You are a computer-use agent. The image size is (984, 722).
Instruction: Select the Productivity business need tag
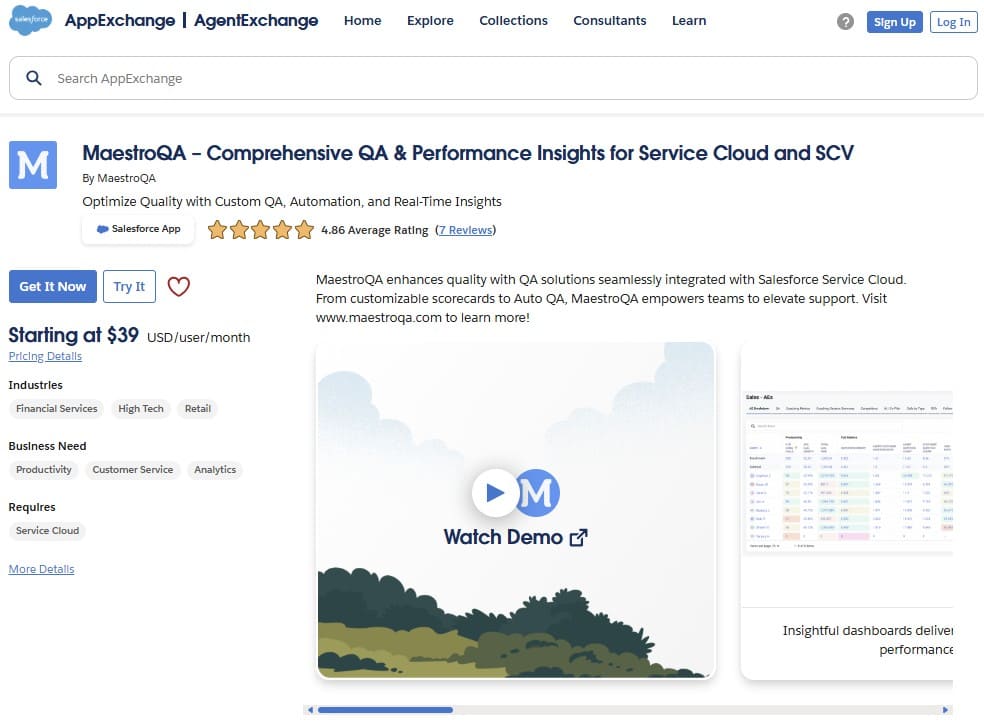pyautogui.click(x=44, y=470)
